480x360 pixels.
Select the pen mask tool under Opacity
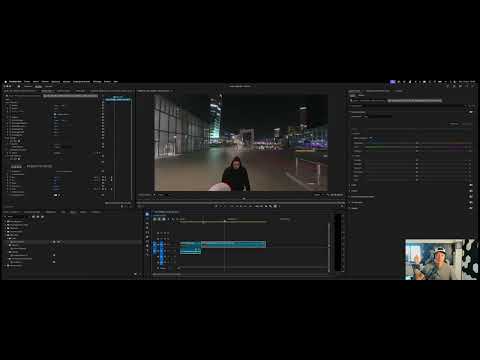(x=19, y=141)
